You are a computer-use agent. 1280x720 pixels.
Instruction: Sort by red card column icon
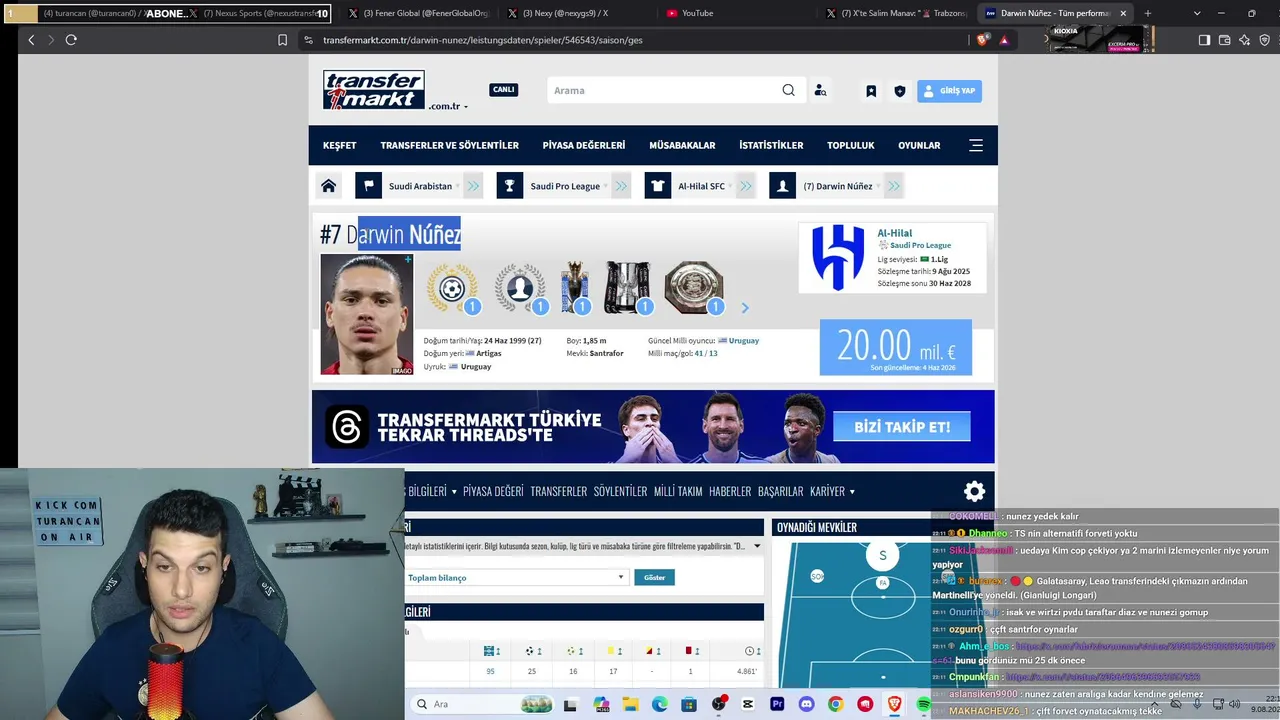(x=691, y=651)
